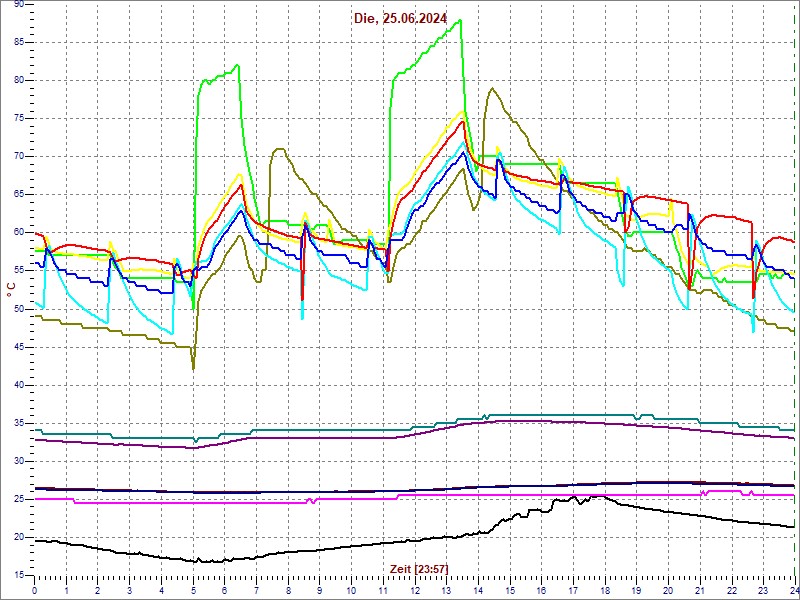The width and height of the screenshot is (800, 600).
Task: Click the chart date title 'Die, 25.06.2024'
Action: point(401,19)
